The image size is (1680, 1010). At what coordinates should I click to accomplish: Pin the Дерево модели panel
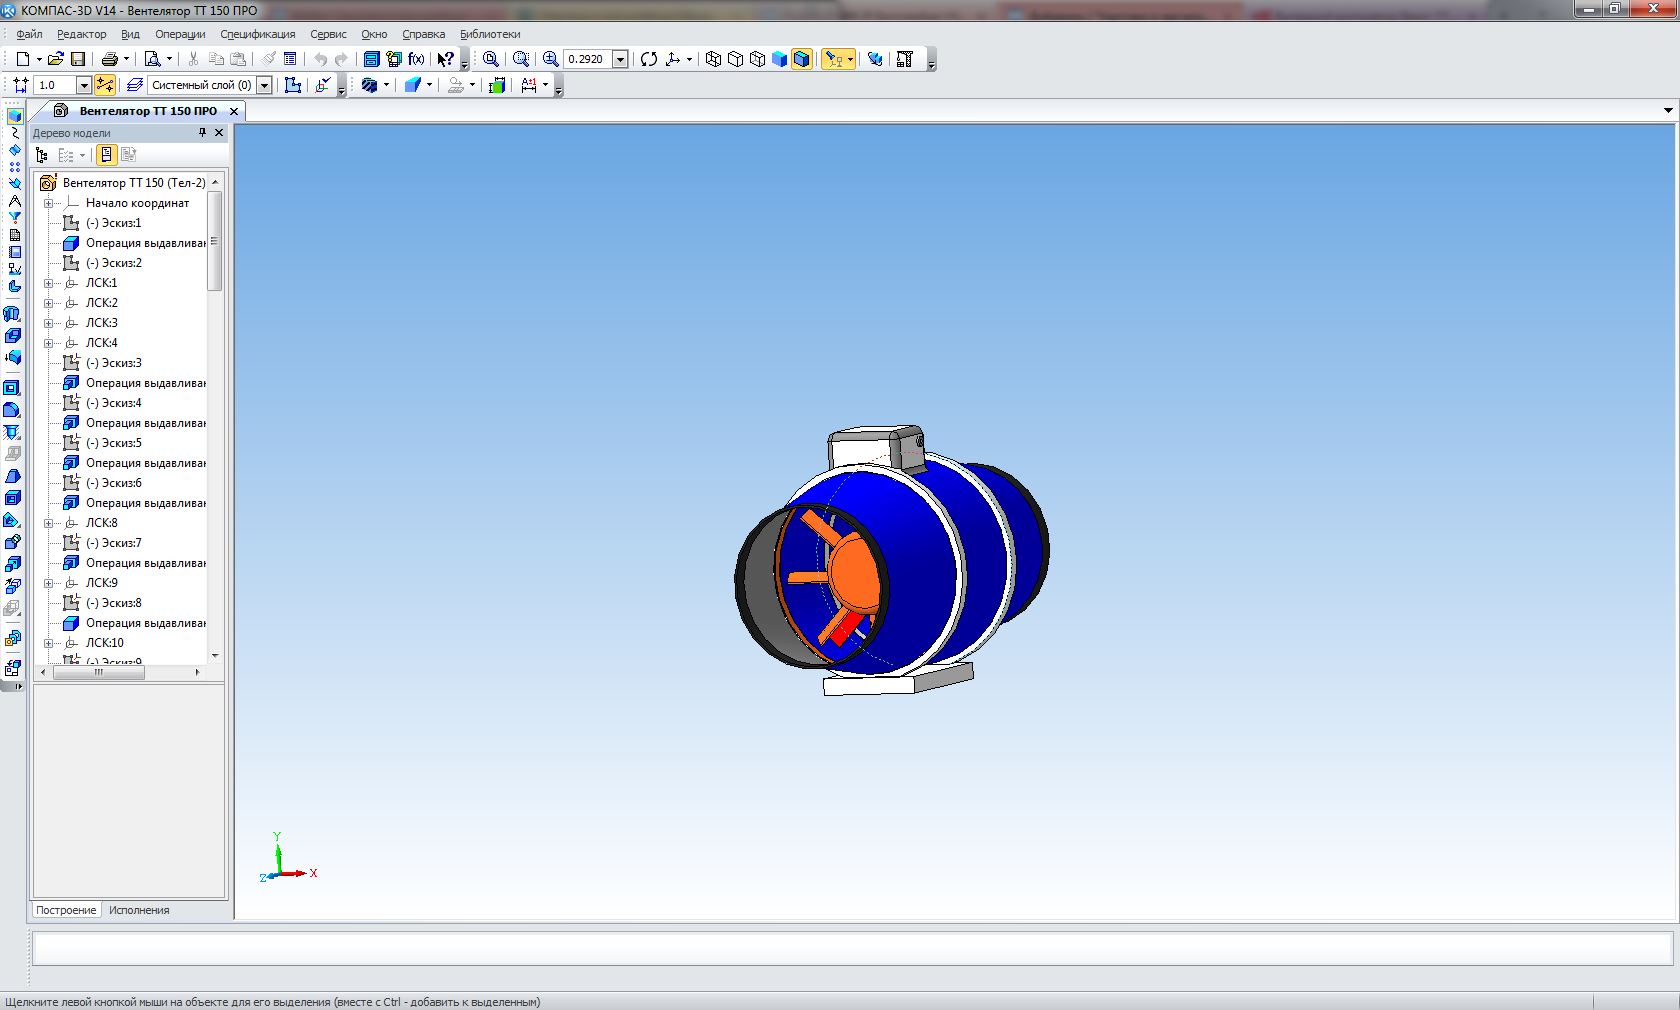[202, 132]
